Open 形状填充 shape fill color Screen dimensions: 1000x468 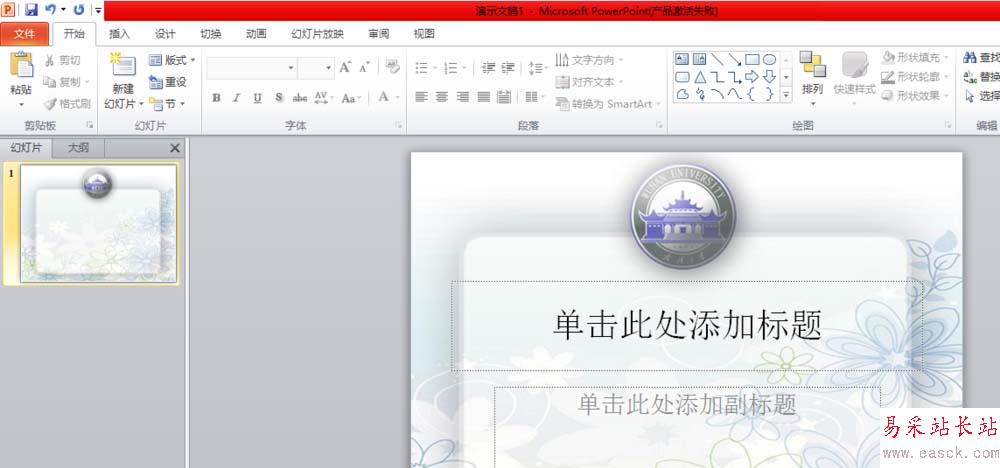coord(916,57)
